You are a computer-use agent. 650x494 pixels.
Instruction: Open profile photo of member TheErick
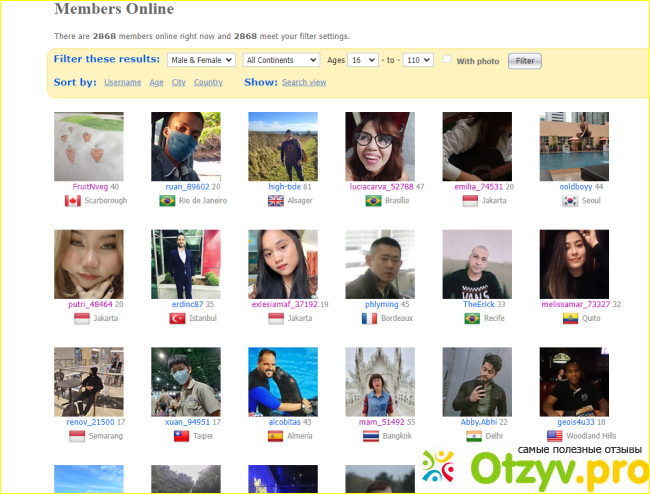[x=477, y=264]
